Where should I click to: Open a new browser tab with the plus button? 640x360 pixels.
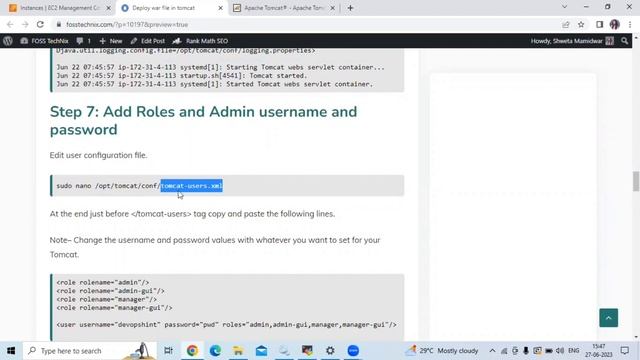[x=350, y=8]
